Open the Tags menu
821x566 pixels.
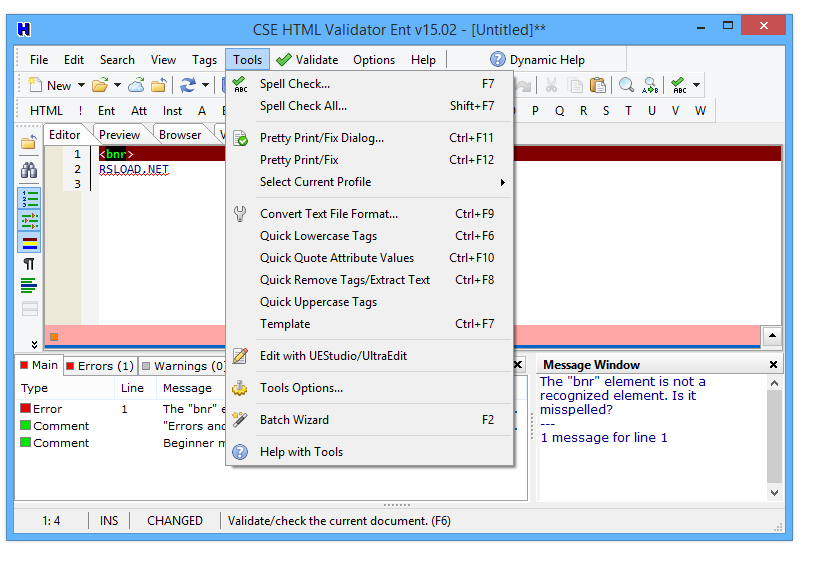pos(204,60)
